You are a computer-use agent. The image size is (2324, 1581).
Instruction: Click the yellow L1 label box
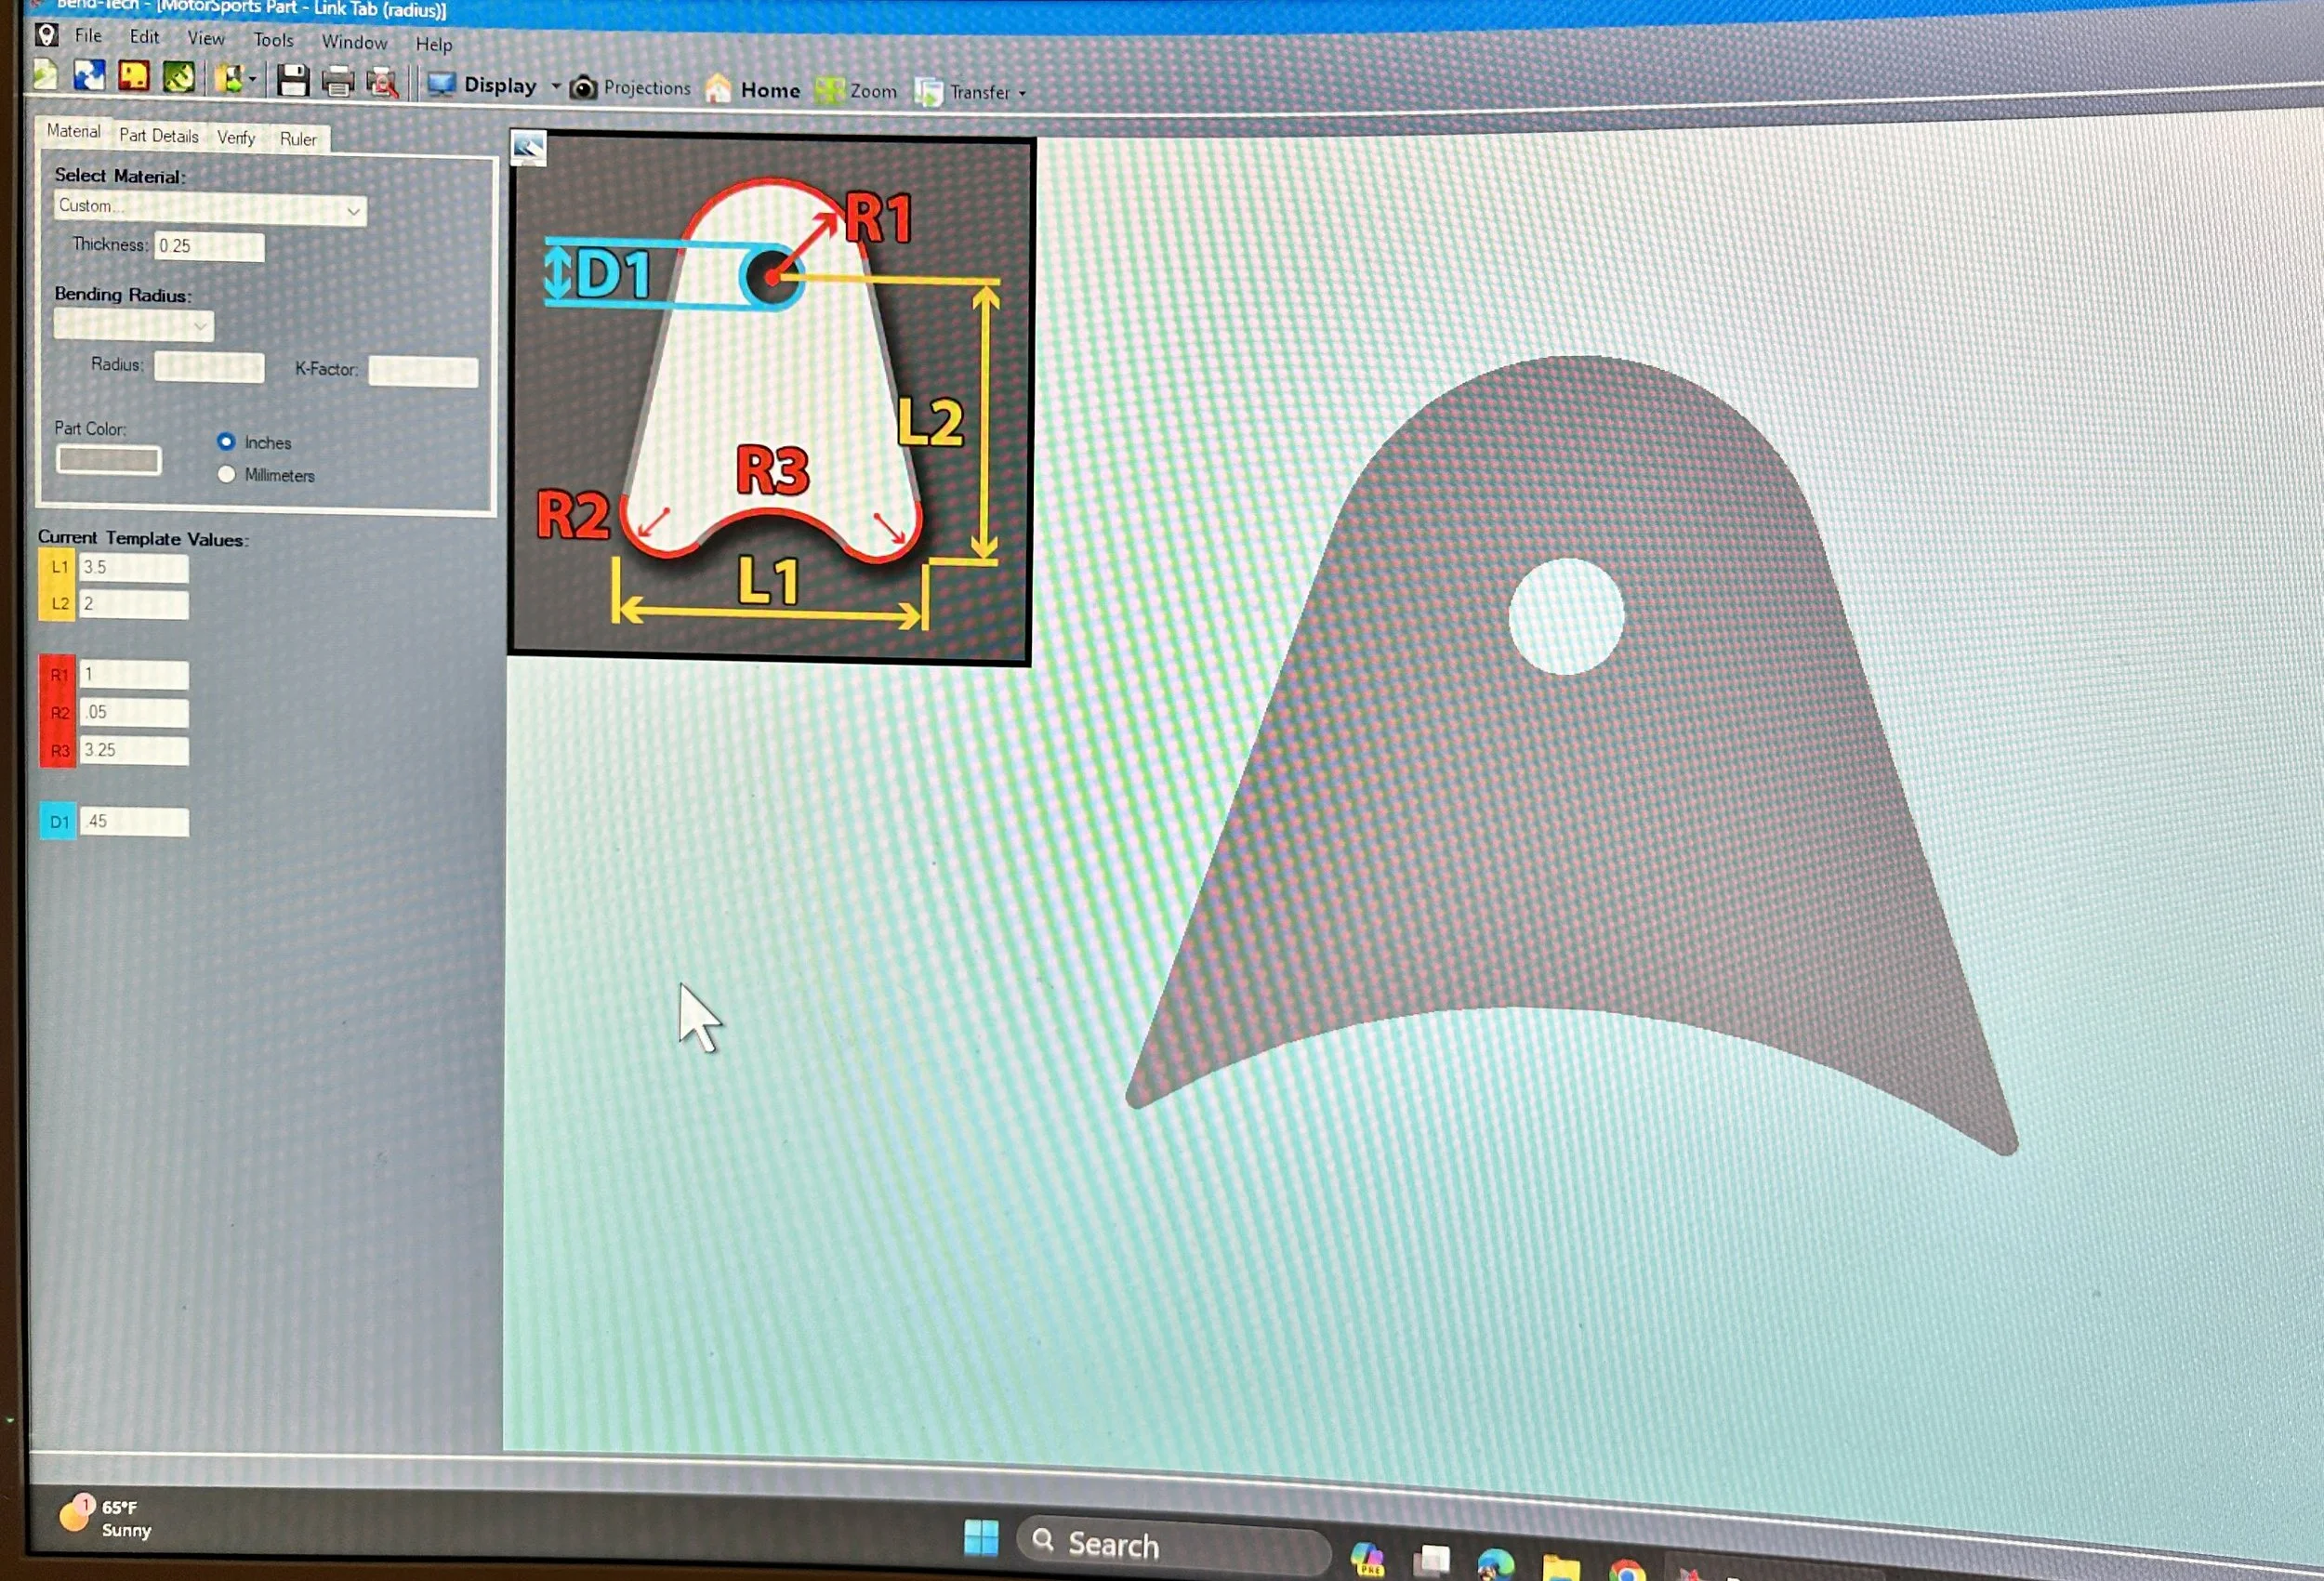coord(58,567)
